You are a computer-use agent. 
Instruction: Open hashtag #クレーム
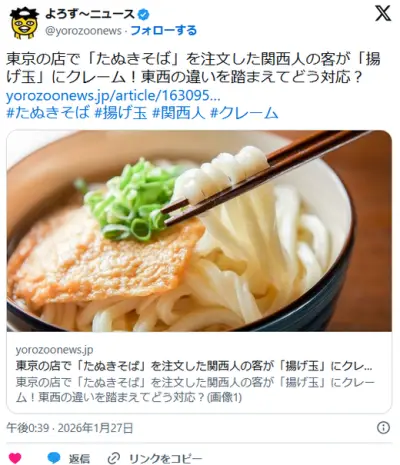[244, 113]
